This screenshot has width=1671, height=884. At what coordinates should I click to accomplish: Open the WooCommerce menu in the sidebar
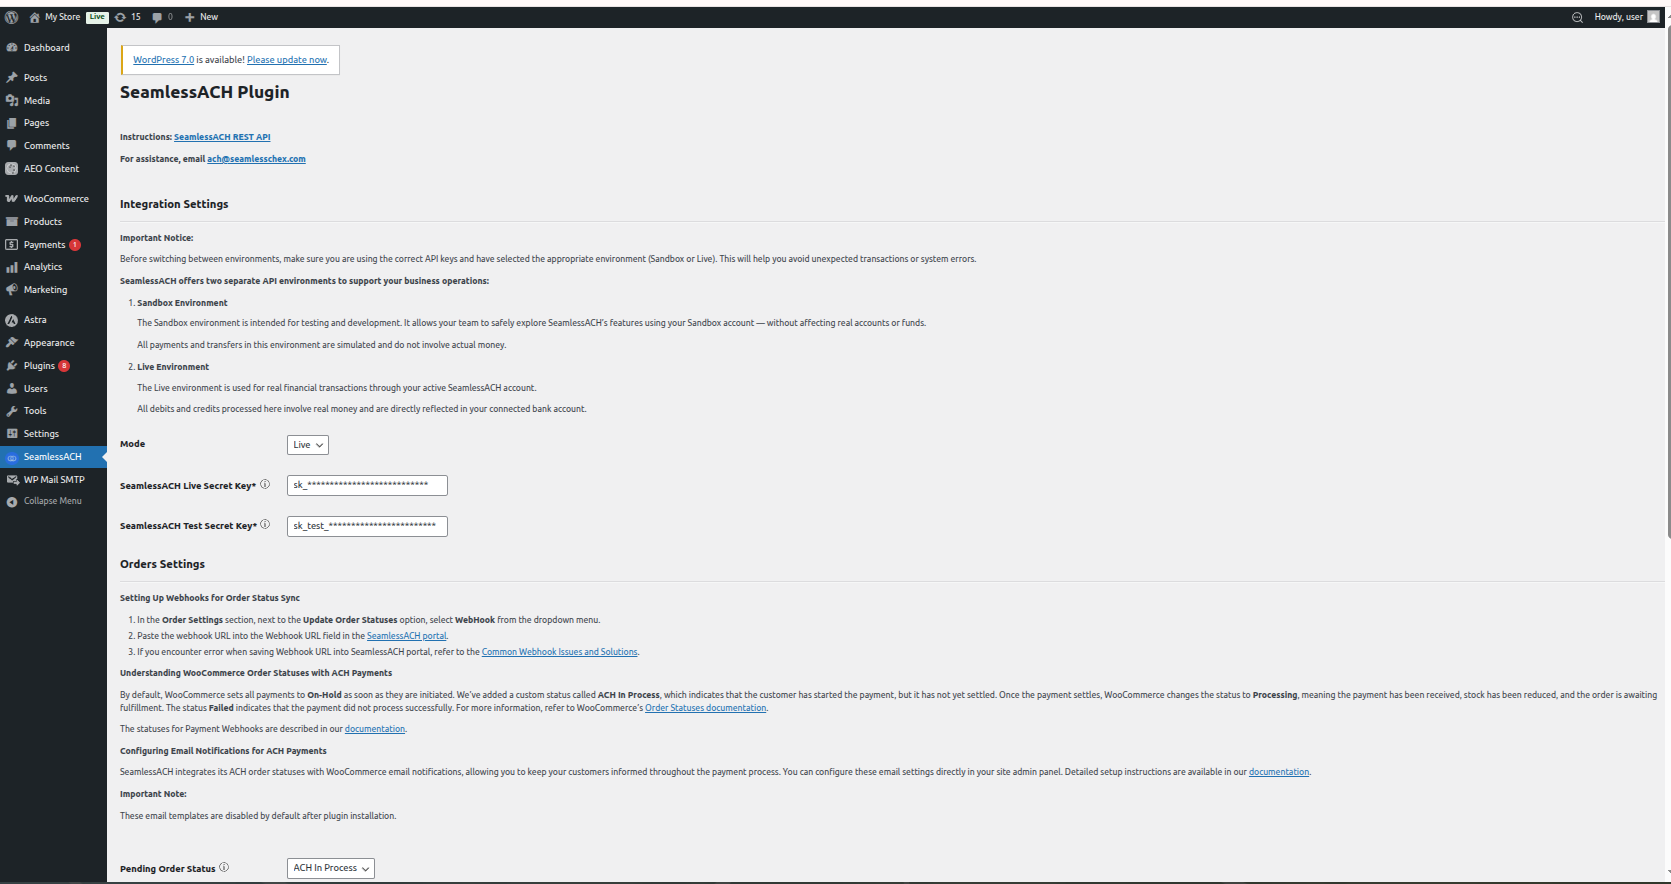[x=54, y=199]
